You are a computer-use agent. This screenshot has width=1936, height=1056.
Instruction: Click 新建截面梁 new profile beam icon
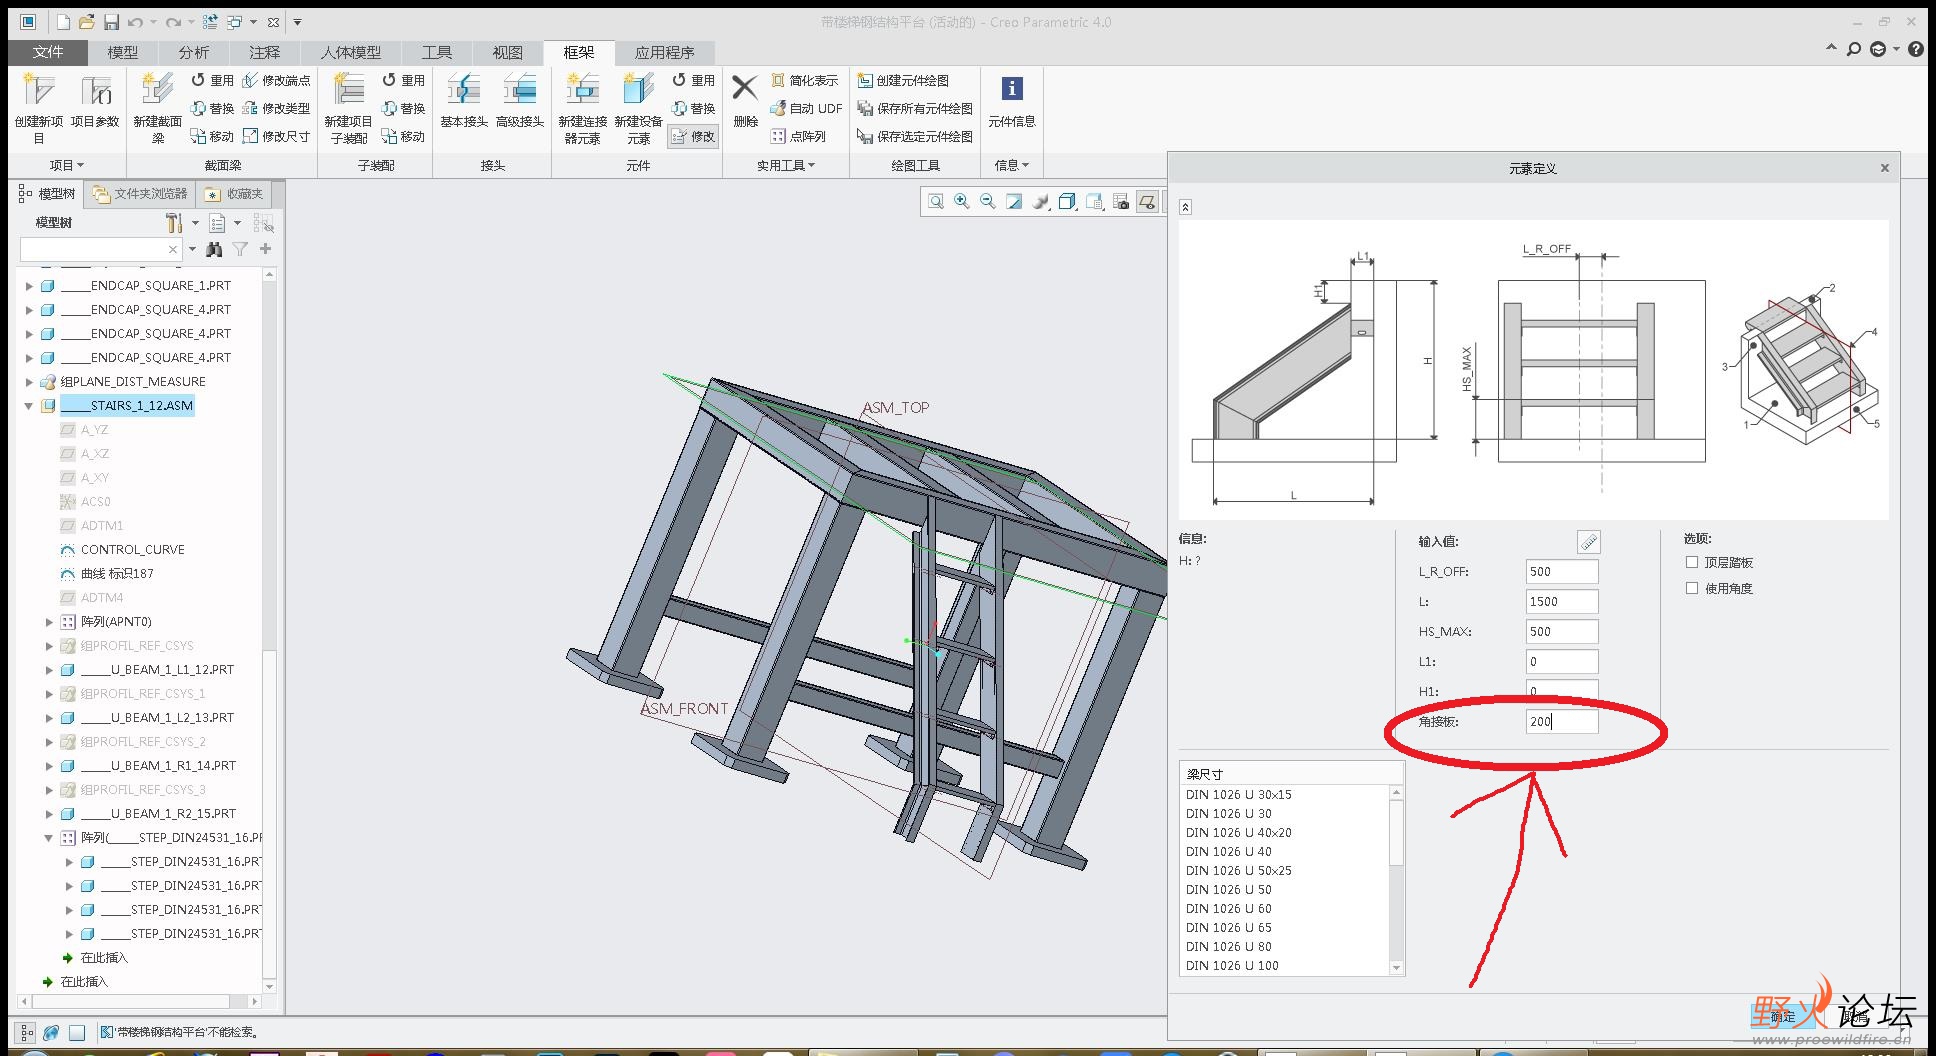point(157,108)
